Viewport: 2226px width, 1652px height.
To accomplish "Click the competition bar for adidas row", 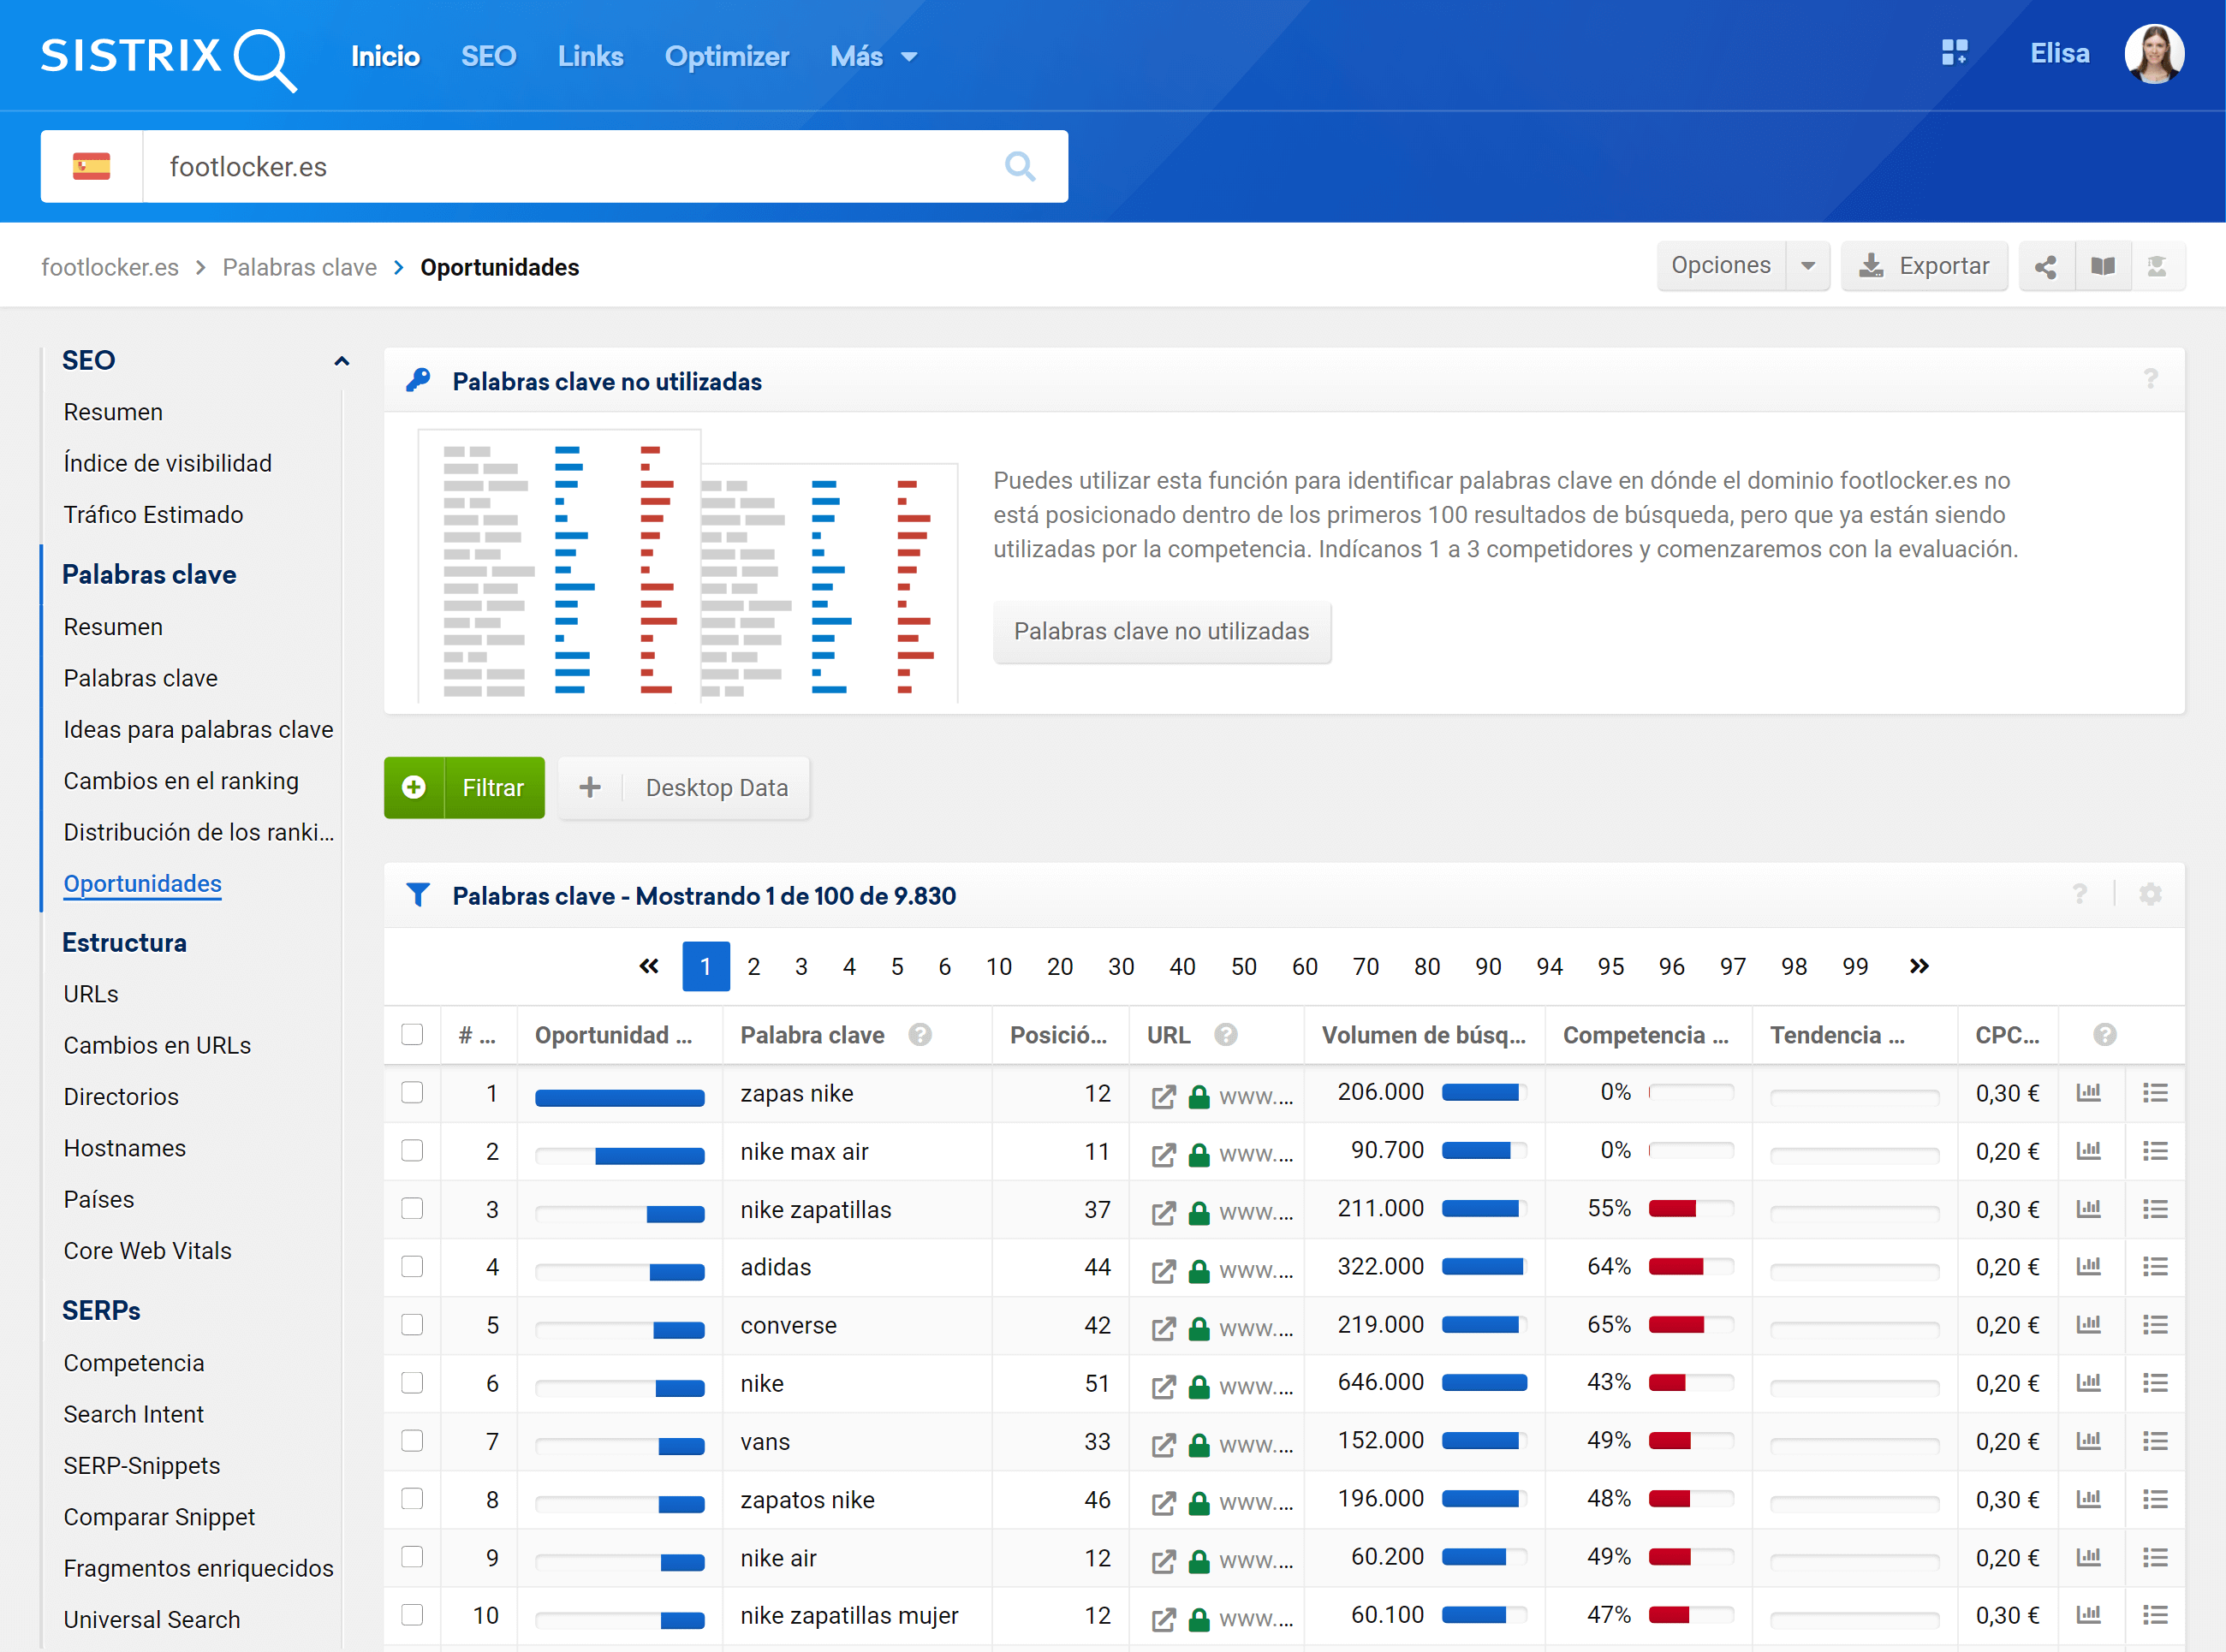I will click(x=1689, y=1267).
